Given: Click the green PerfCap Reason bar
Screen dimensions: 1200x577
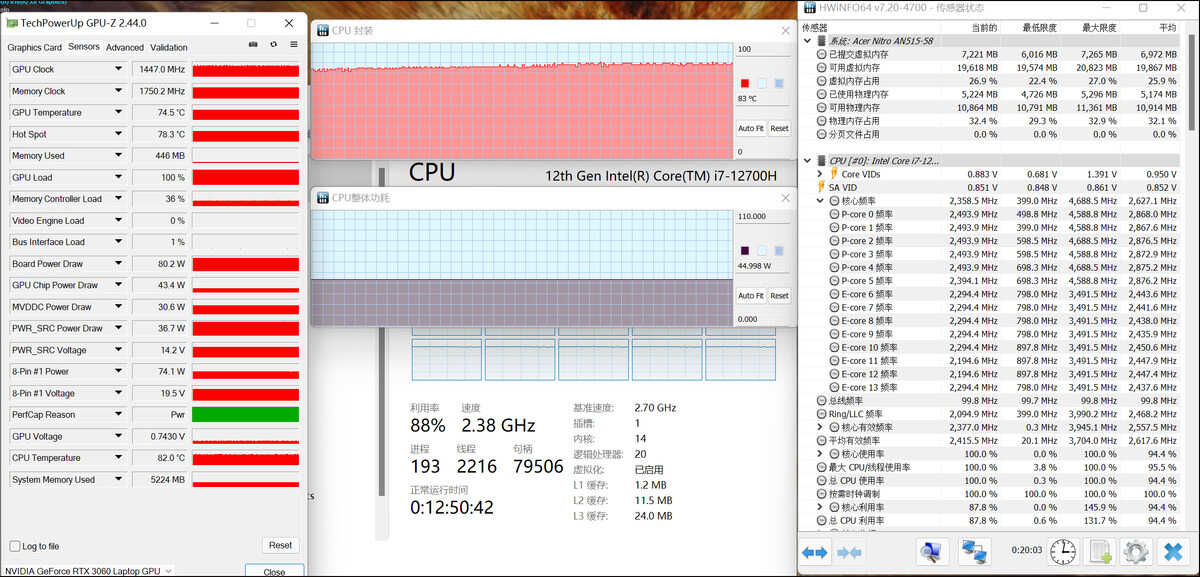Looking at the screenshot, I should (245, 415).
